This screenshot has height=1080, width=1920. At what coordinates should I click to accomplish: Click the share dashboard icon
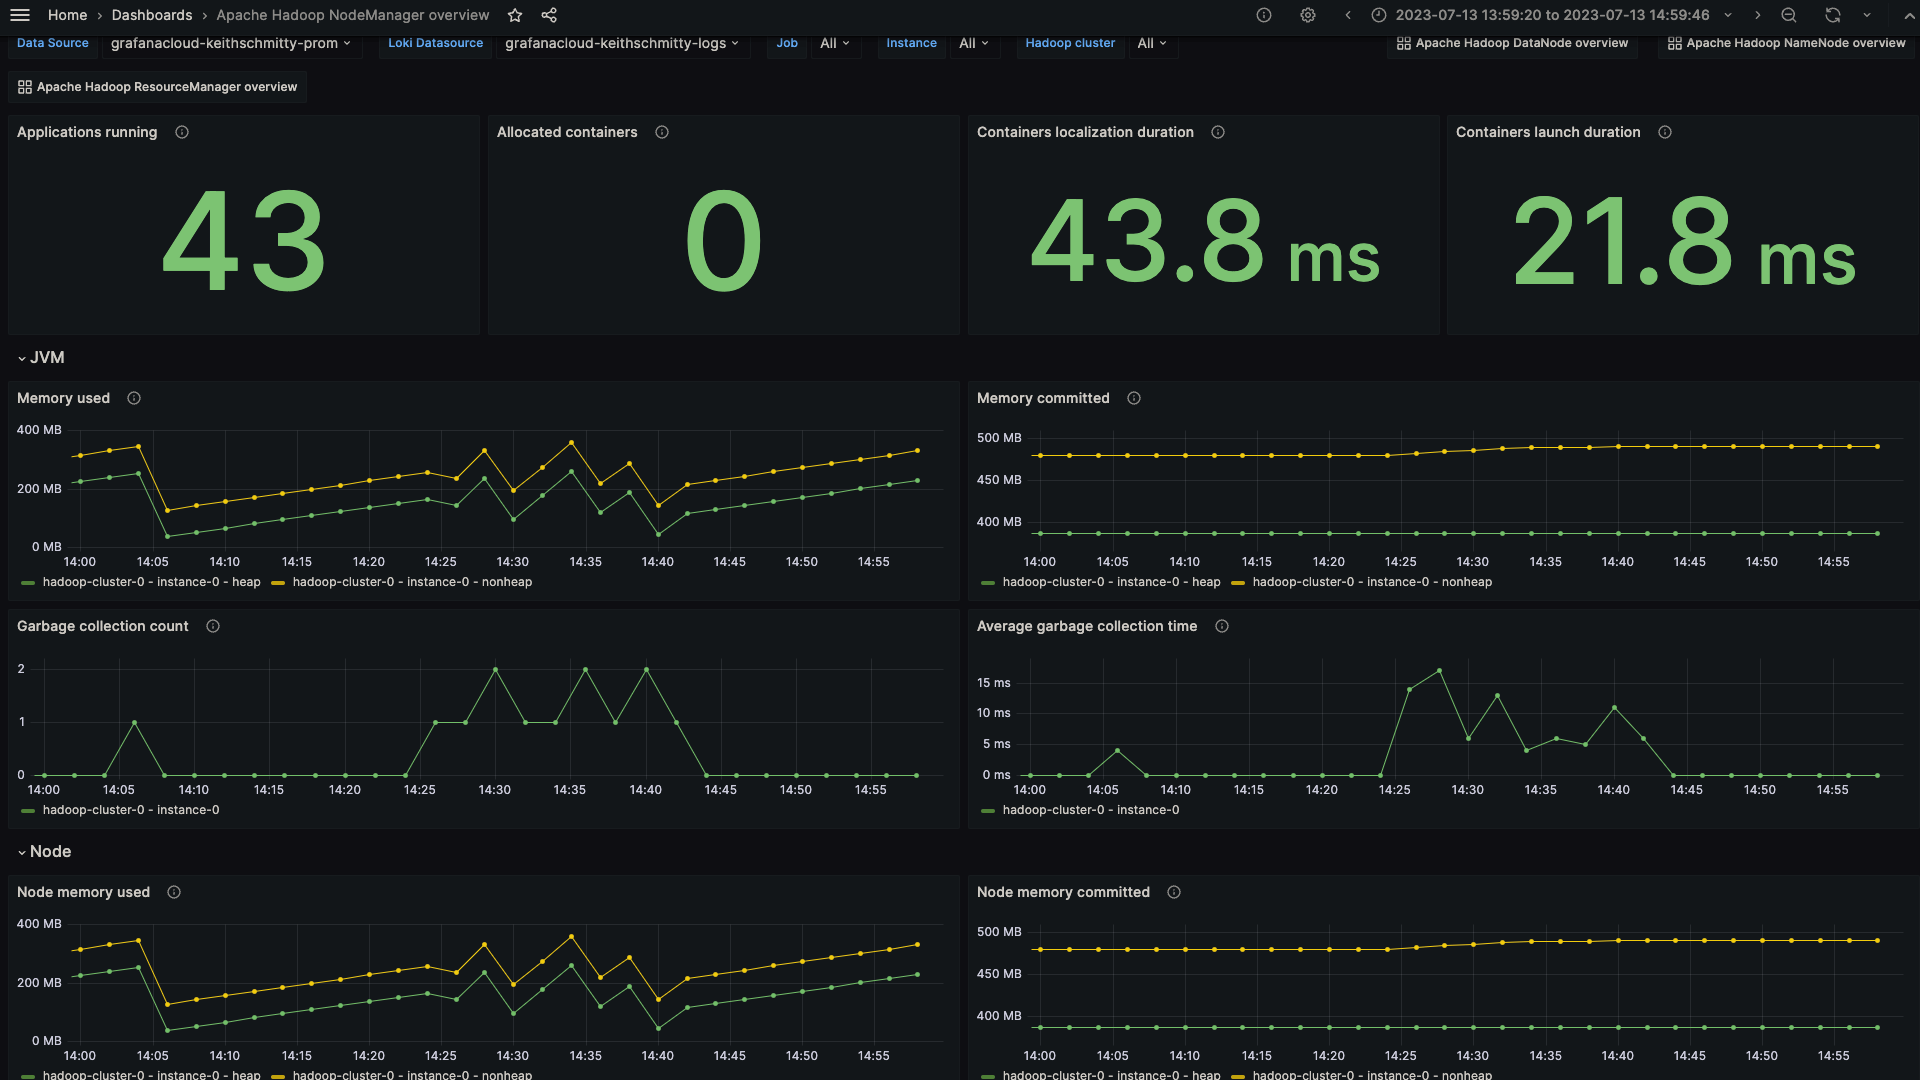point(549,15)
